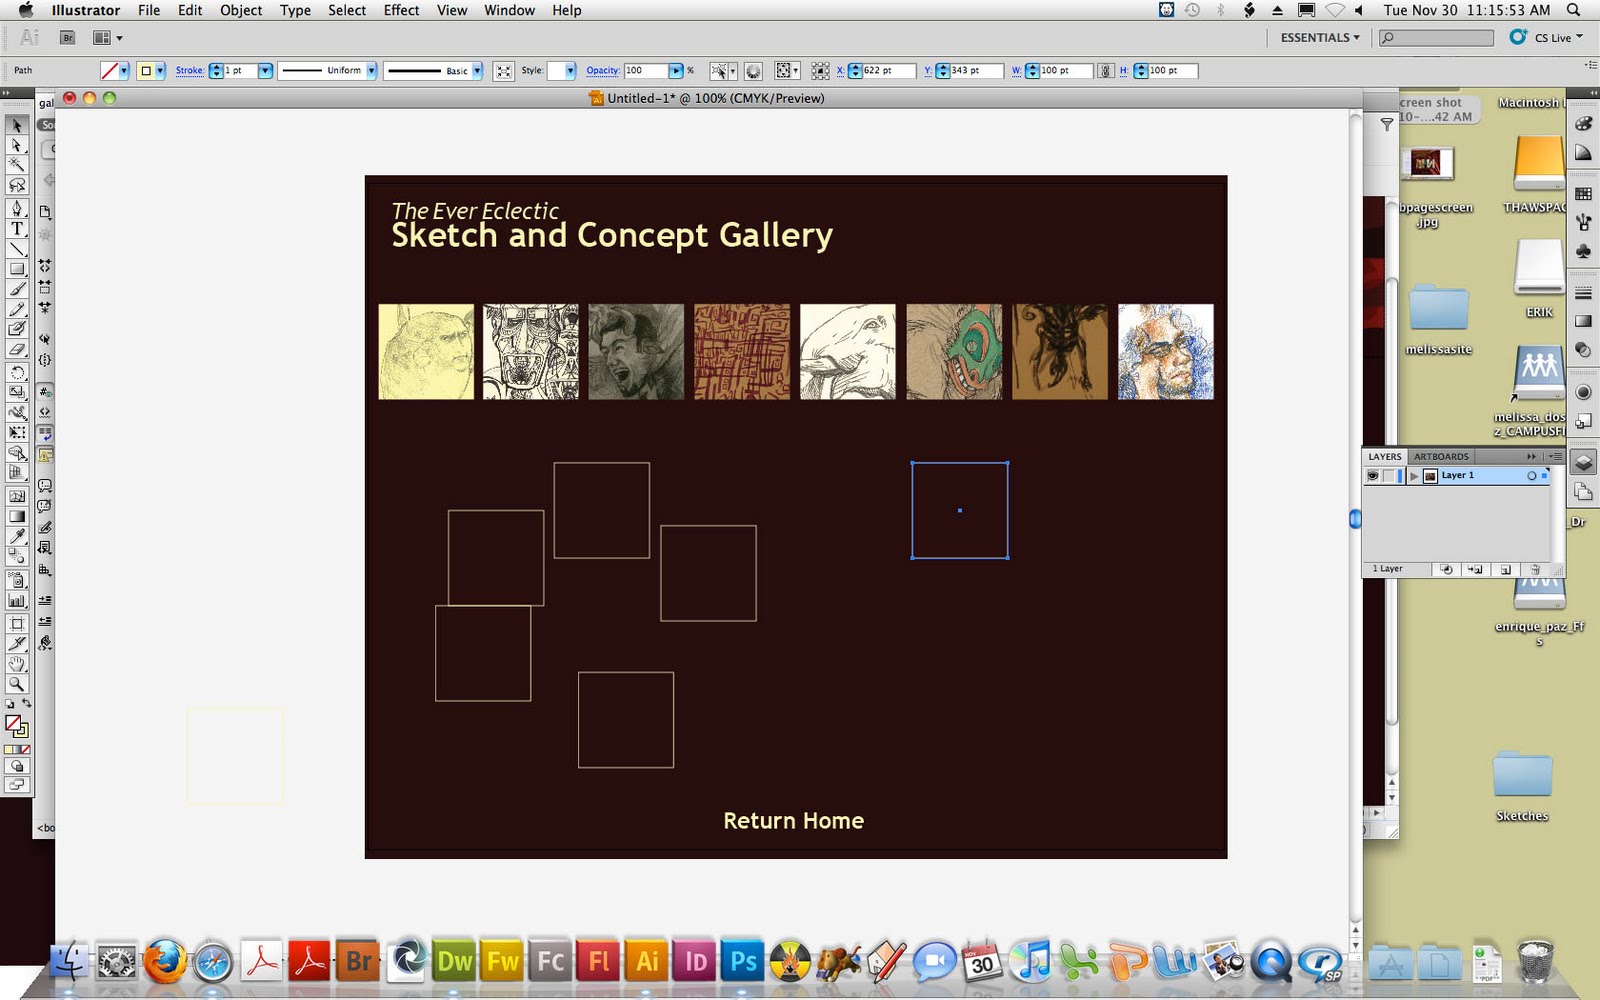1600x1000 pixels.
Task: Open the ESSENTIALS workspace switcher
Action: tap(1320, 38)
